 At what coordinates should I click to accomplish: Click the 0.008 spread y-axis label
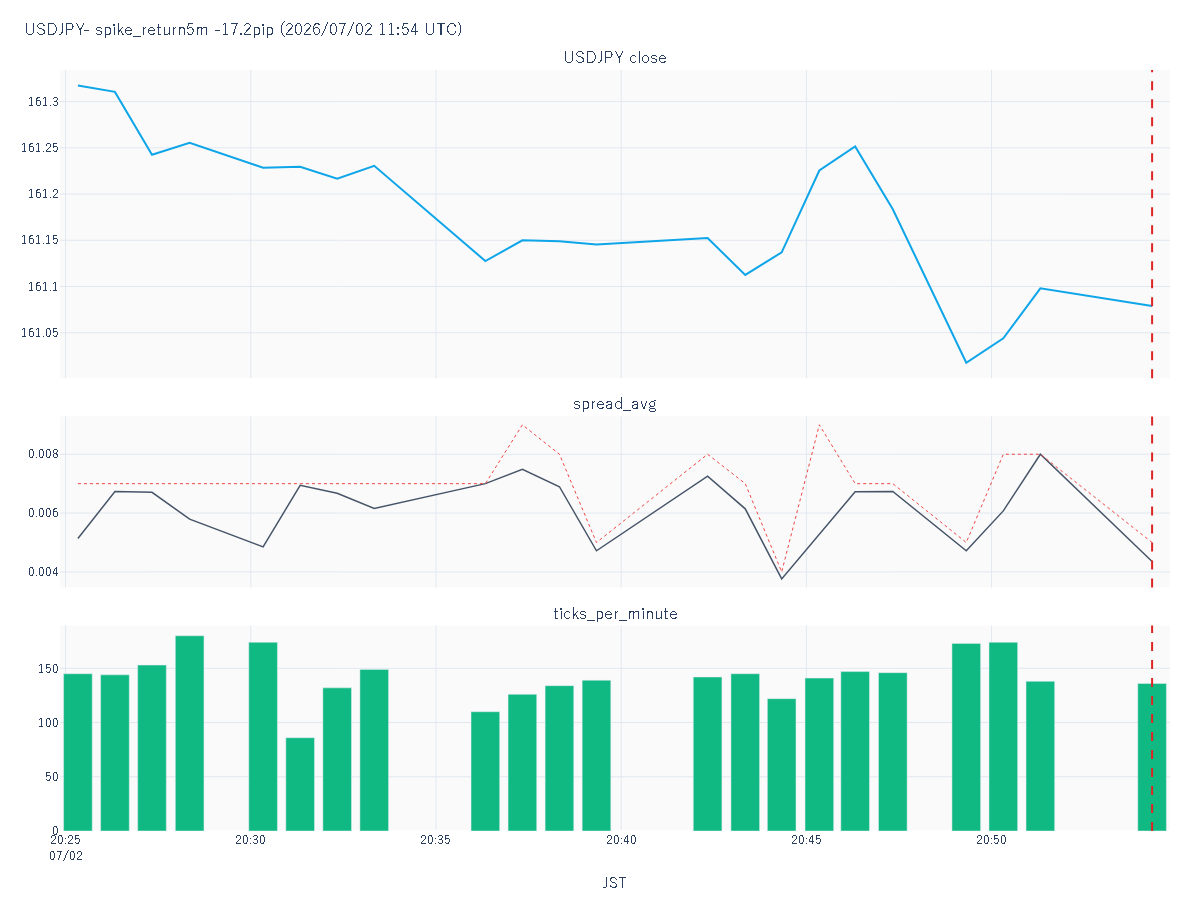click(x=42, y=454)
